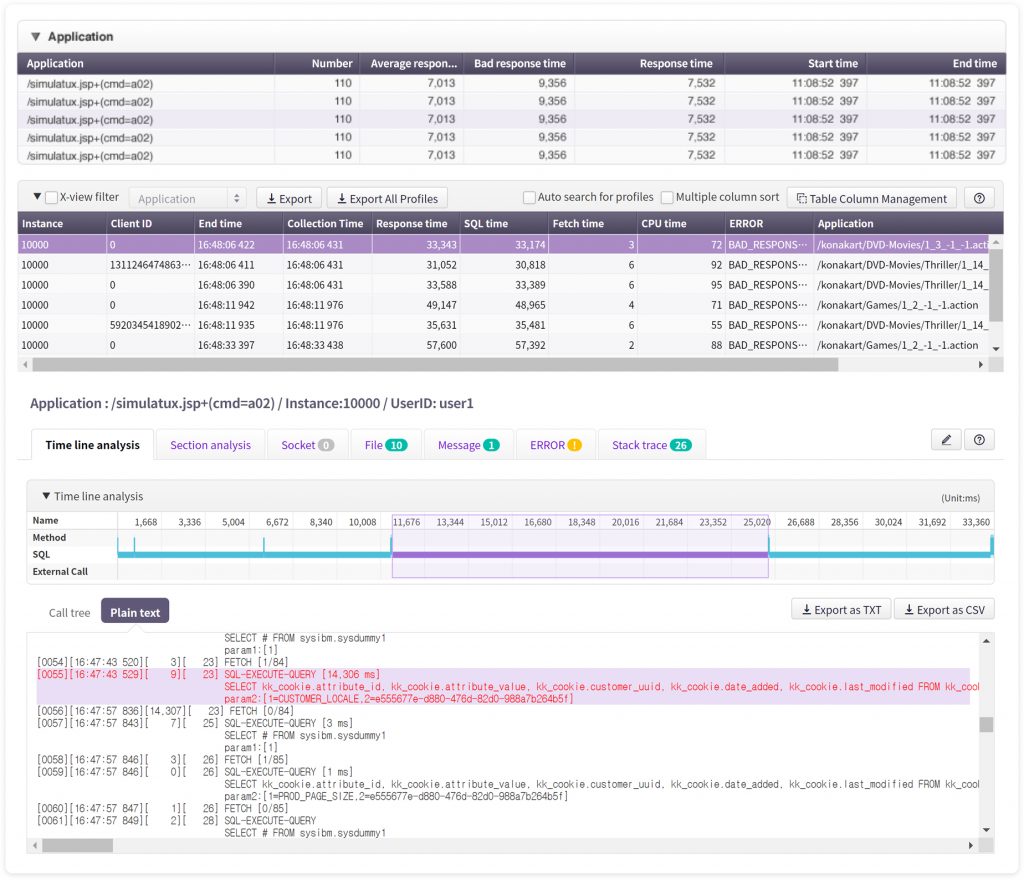Screen dimensions: 1024x880
Task: Select log line [0056] FETCH [0/84]
Action: [165, 711]
